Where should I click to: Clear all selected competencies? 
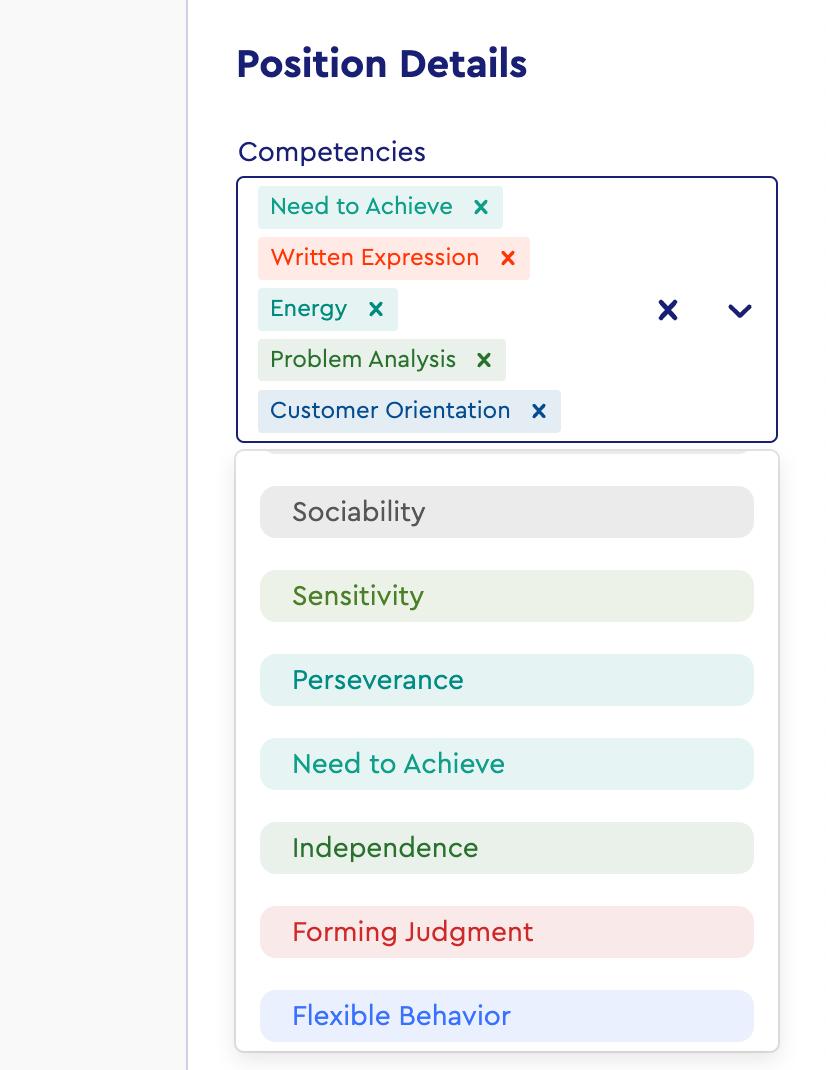(x=668, y=310)
